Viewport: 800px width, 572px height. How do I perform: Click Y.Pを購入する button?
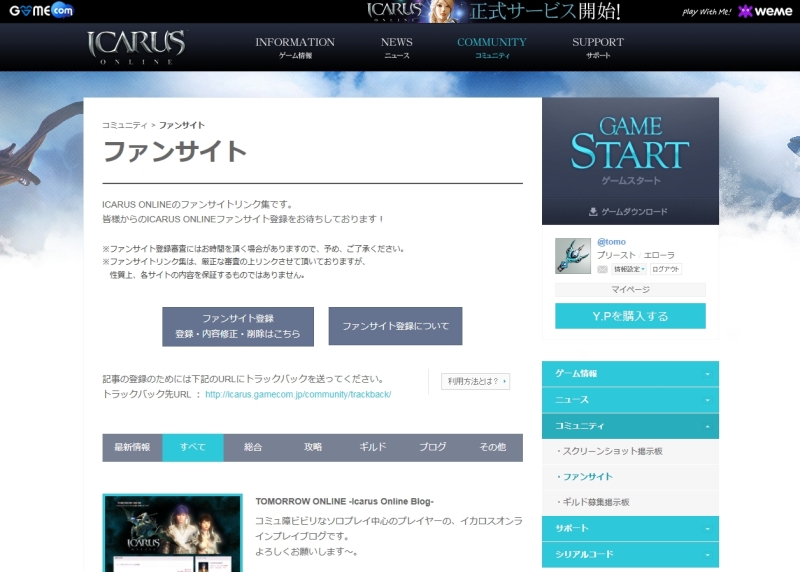point(631,316)
